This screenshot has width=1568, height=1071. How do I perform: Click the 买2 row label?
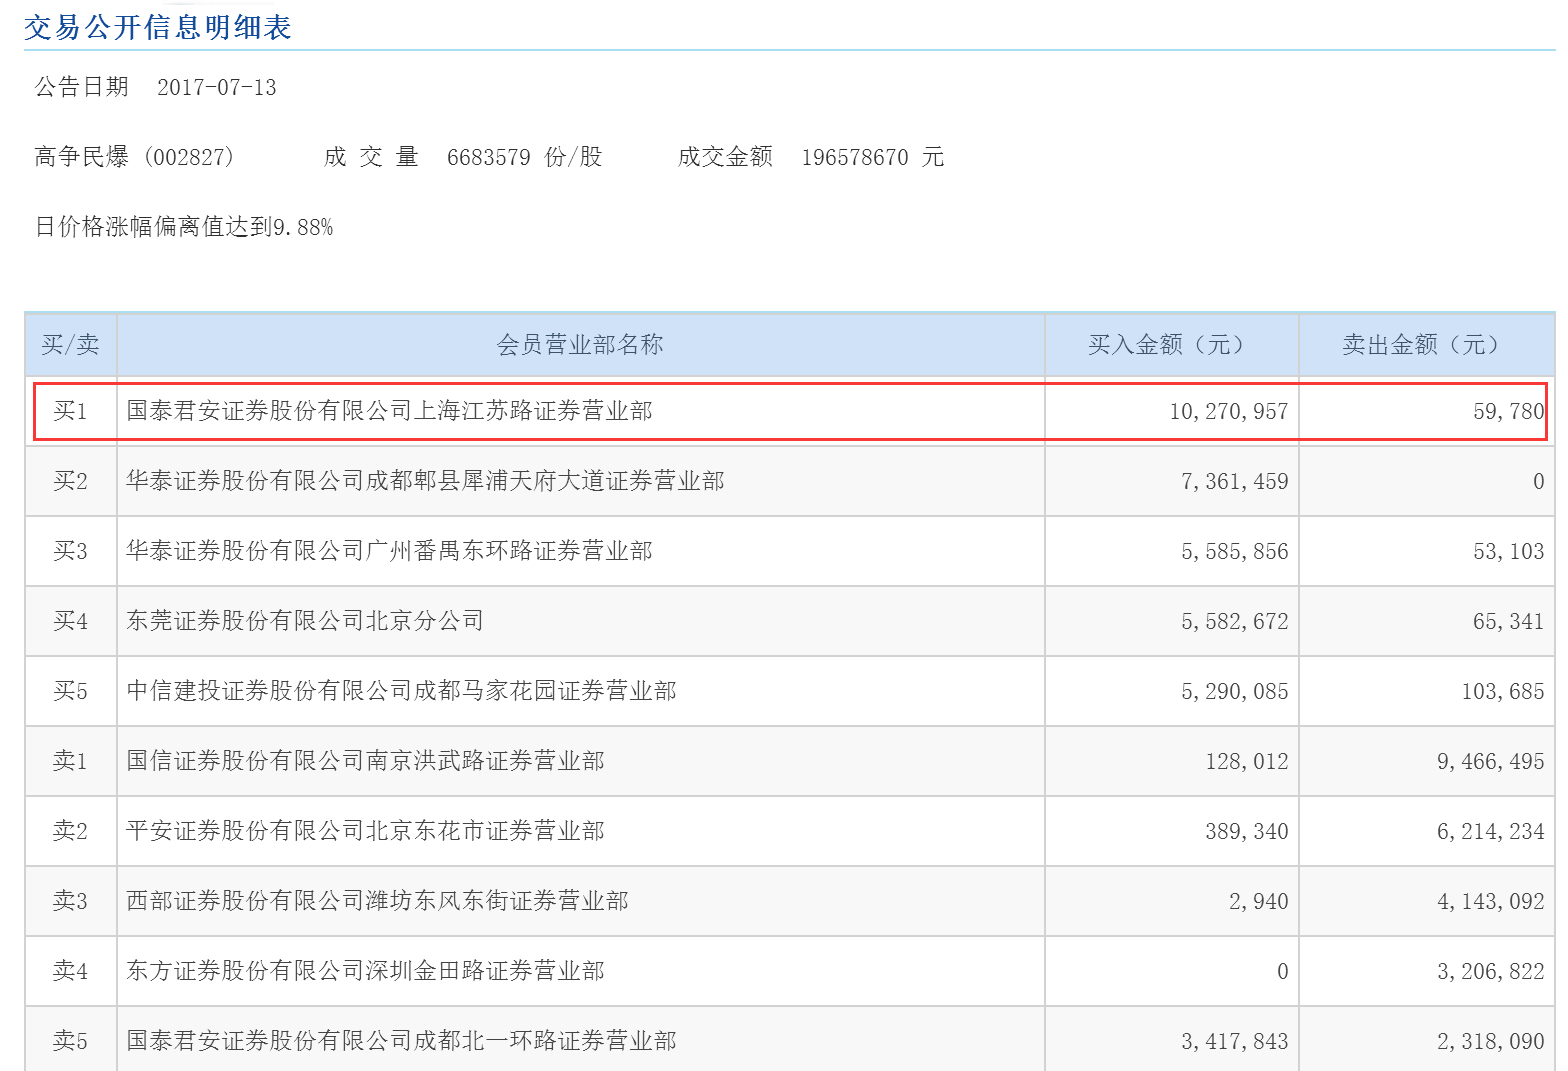[71, 481]
